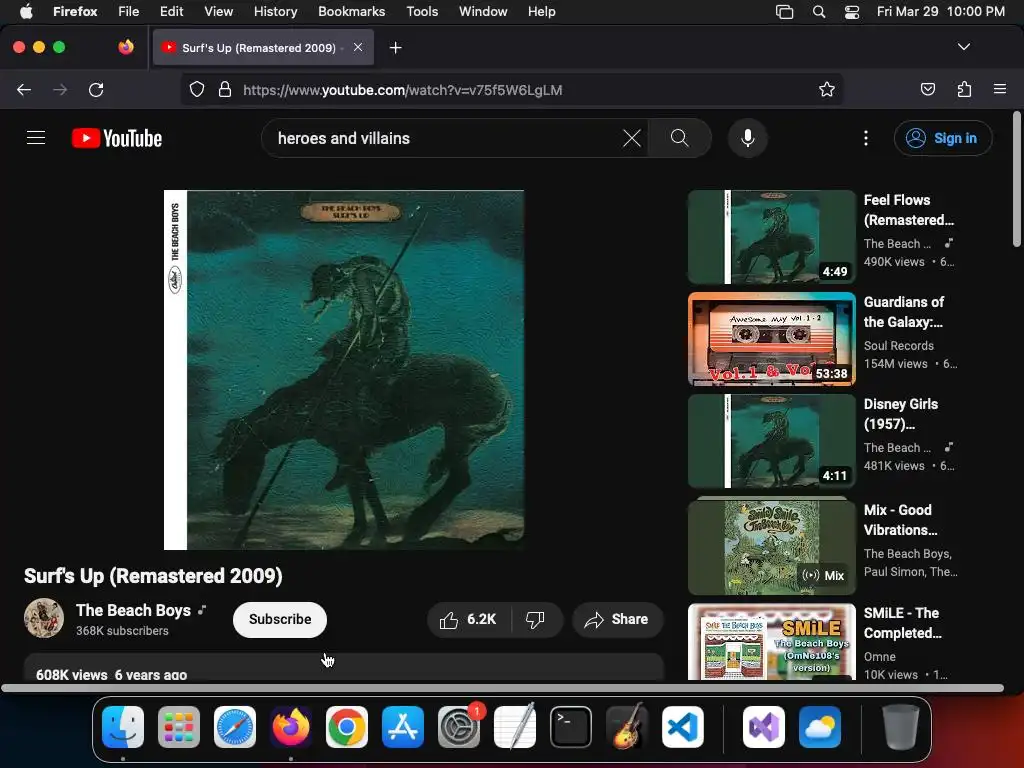The height and width of the screenshot is (768, 1024).
Task: Open the Apple menu
Action: point(26,11)
